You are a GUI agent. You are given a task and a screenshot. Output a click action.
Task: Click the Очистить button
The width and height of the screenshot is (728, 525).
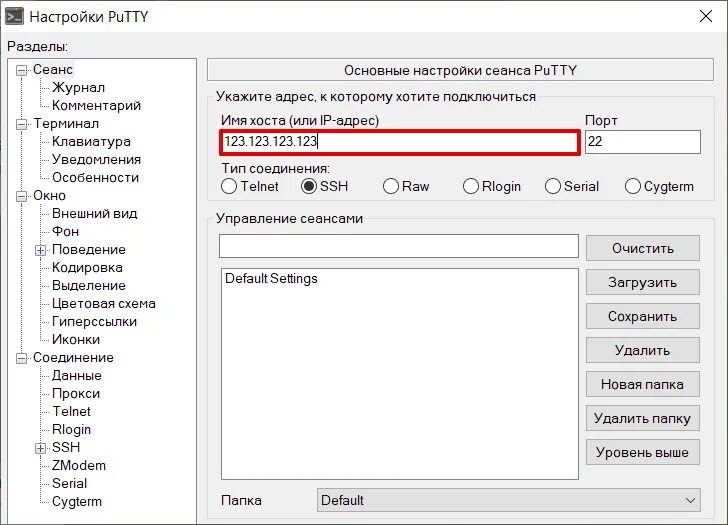coord(643,248)
